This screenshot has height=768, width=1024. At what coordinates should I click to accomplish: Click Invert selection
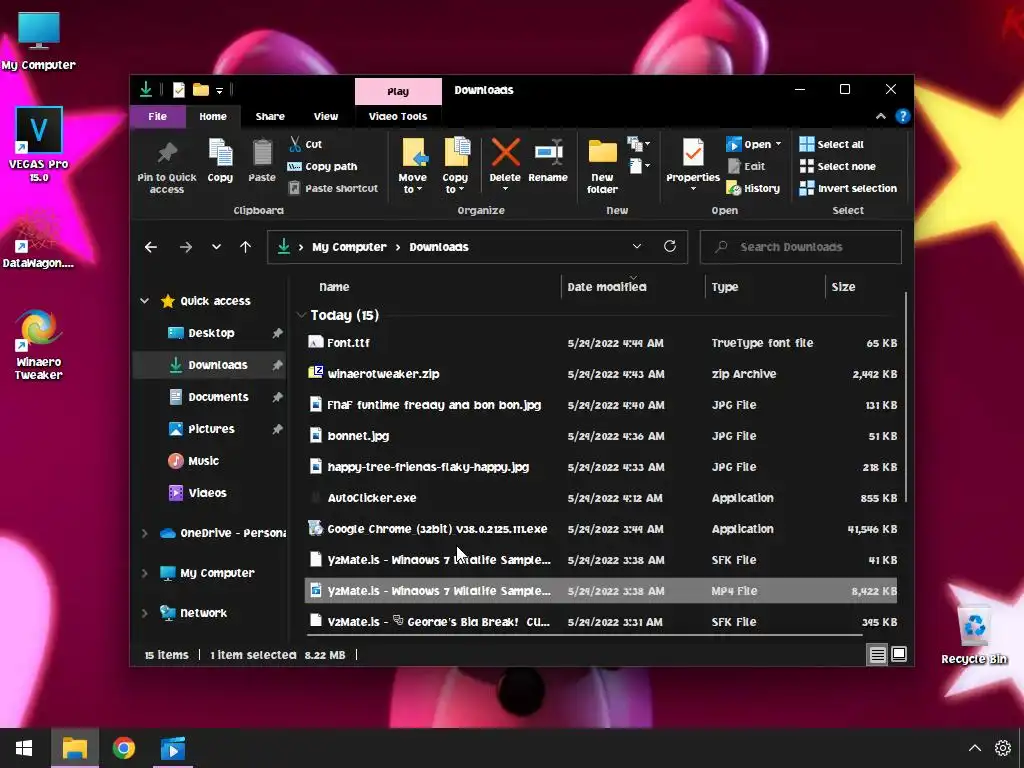pyautogui.click(x=848, y=188)
